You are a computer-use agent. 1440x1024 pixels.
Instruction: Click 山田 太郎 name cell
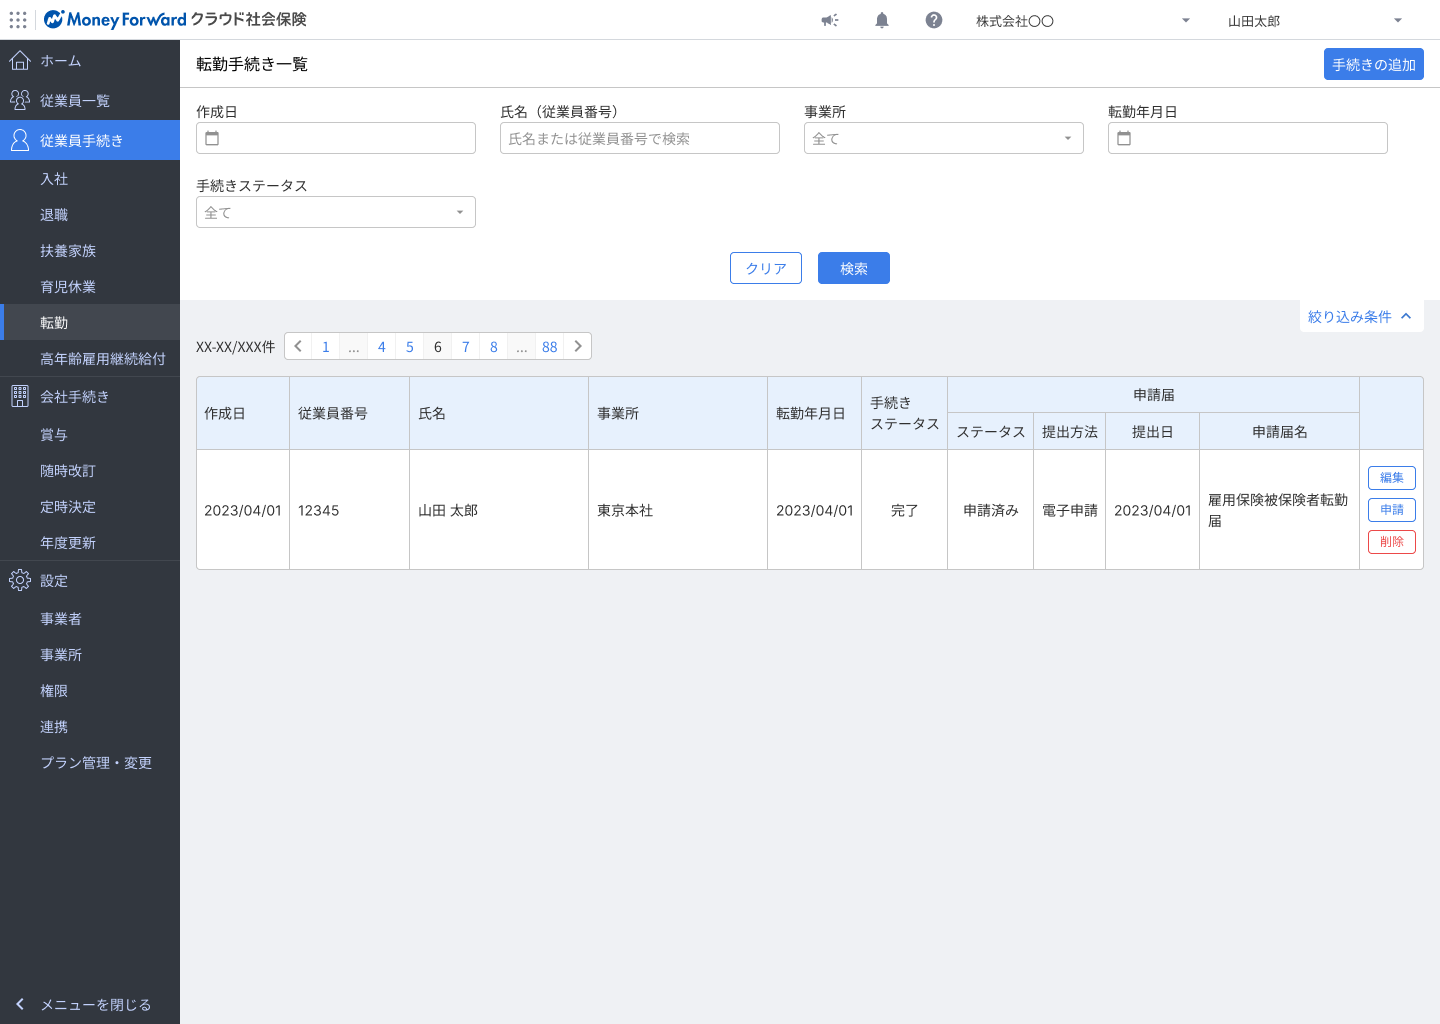click(x=499, y=510)
